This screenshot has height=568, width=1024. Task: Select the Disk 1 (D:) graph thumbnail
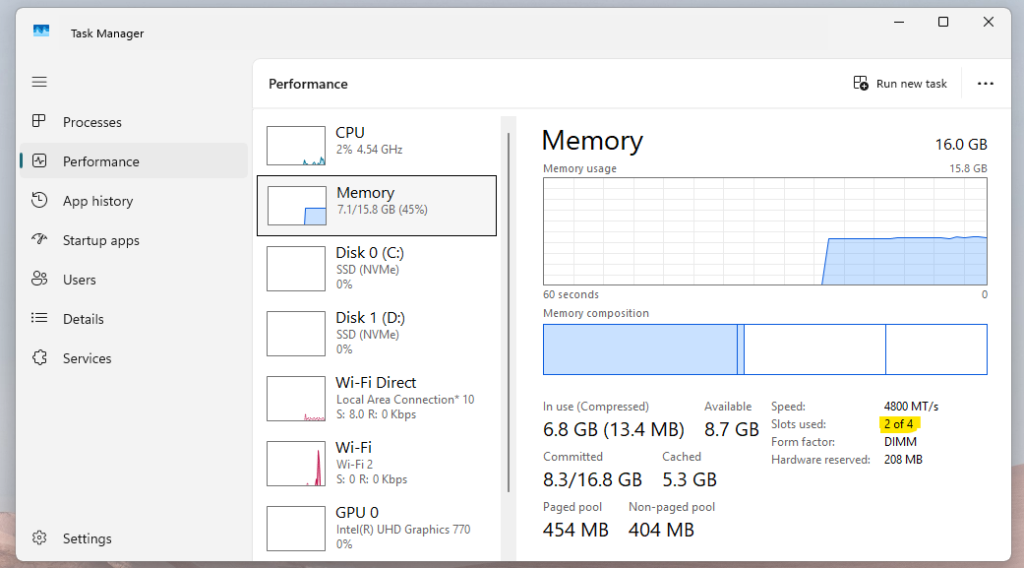click(296, 334)
